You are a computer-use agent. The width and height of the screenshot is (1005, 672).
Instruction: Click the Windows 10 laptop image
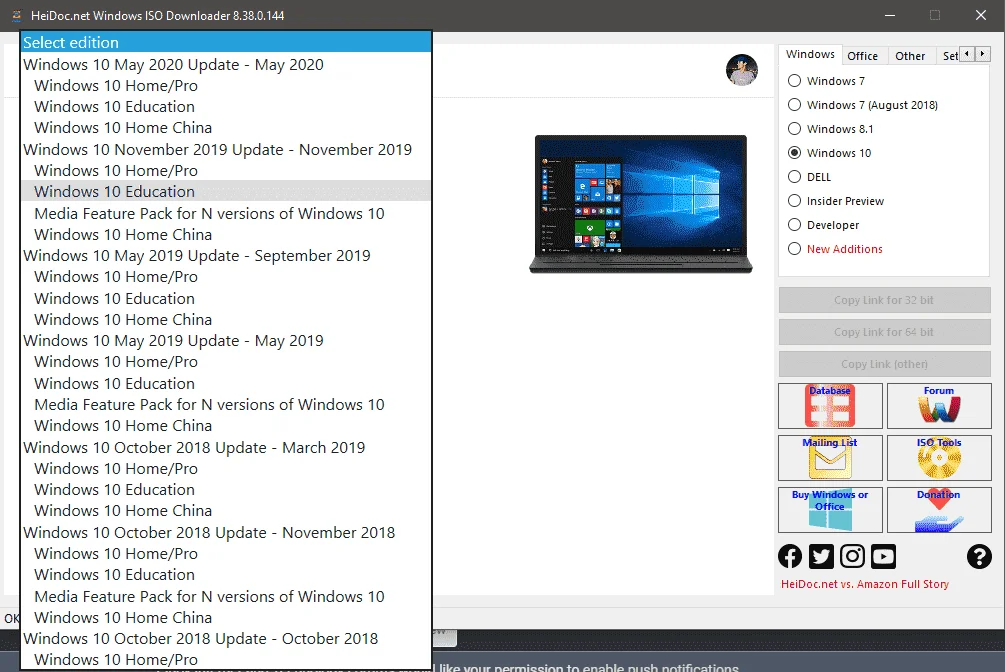(x=641, y=204)
